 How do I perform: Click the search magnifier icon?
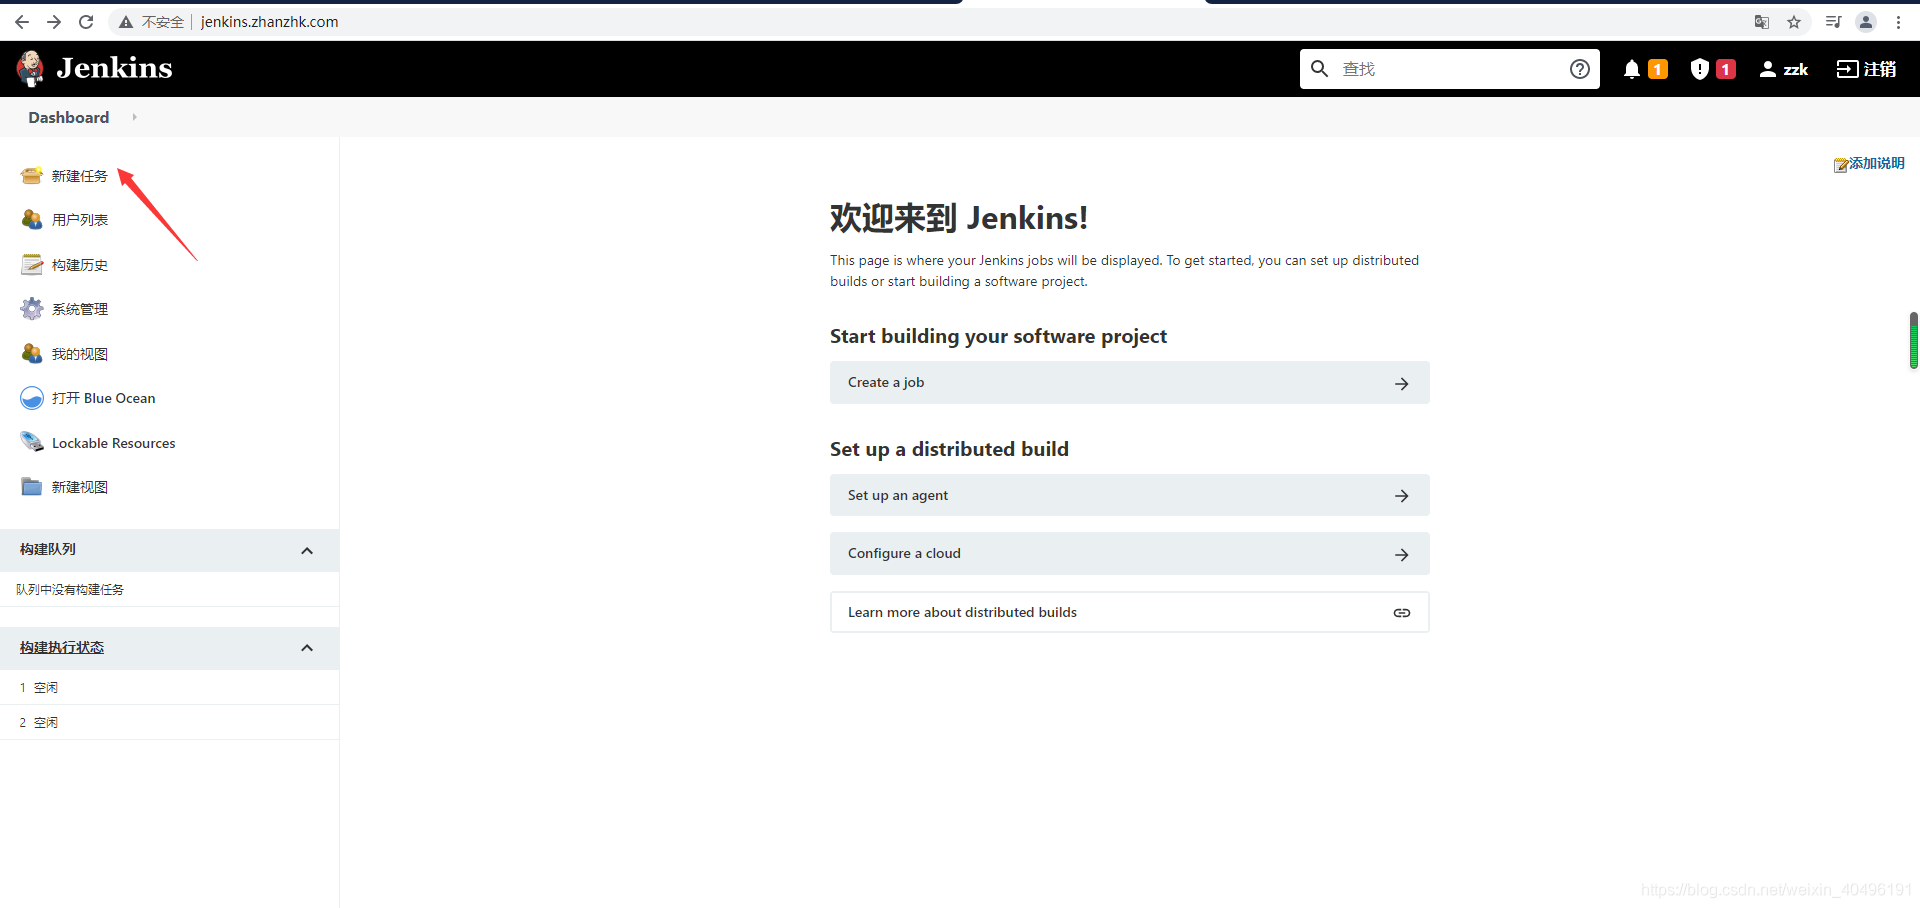pyautogui.click(x=1320, y=69)
